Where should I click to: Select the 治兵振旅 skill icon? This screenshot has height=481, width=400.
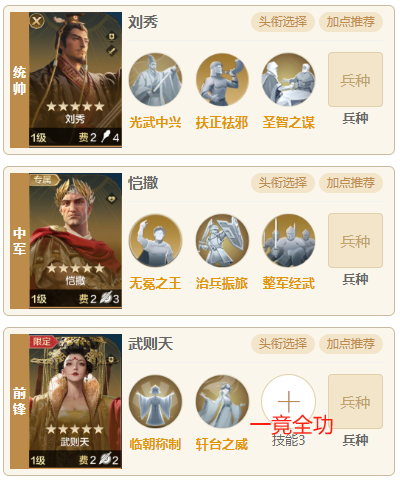tap(222, 241)
